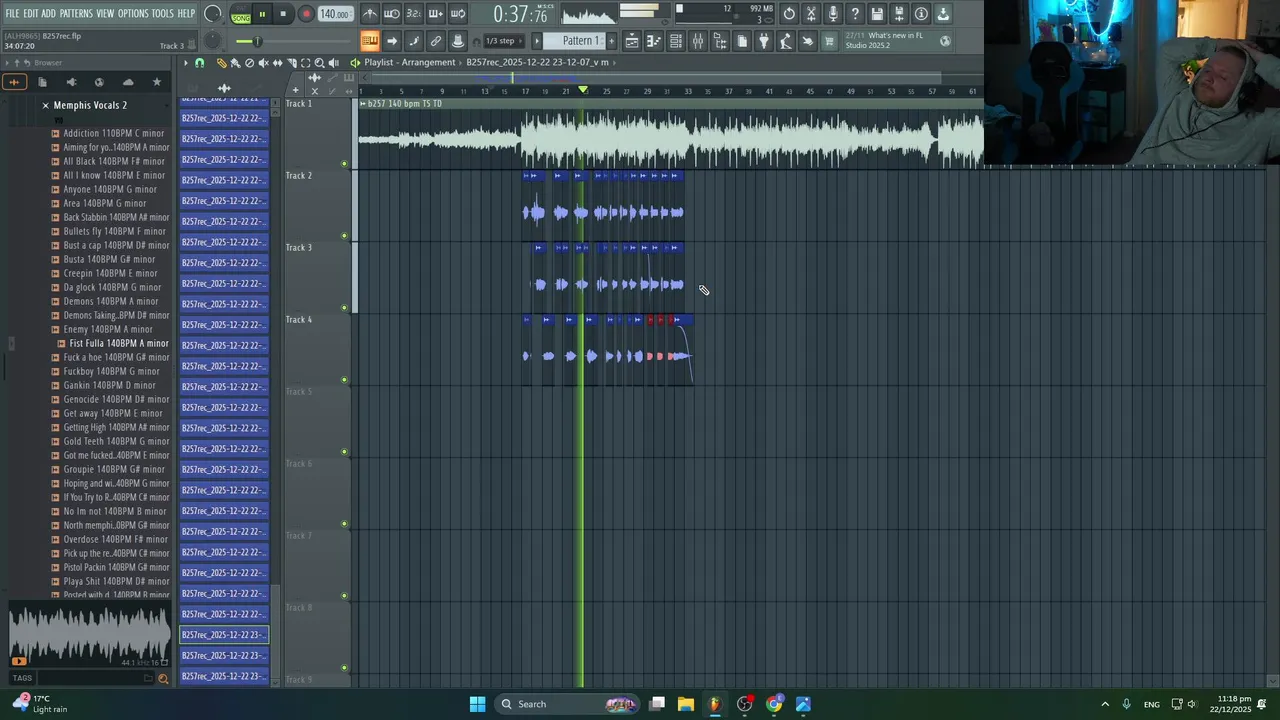Toggle Track 4 mute light
Screen dimensions: 1280x720
click(x=345, y=380)
